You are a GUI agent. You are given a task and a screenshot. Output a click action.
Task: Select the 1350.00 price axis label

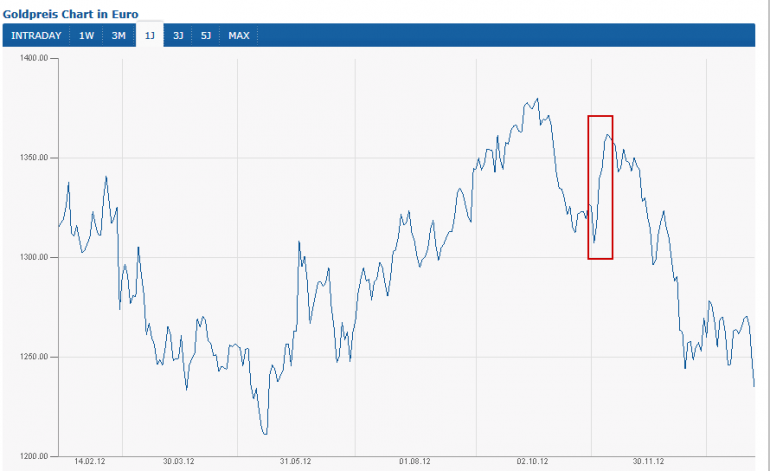coord(35,158)
